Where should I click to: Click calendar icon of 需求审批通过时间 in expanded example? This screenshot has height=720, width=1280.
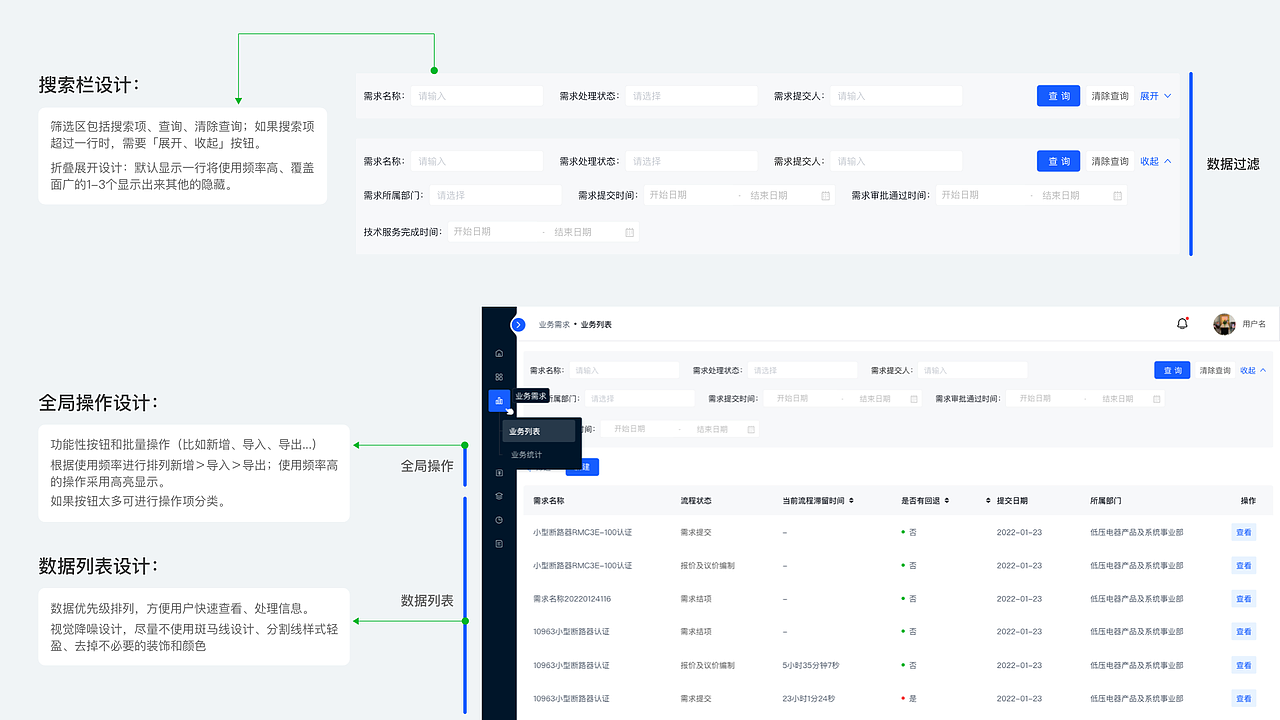[1118, 196]
